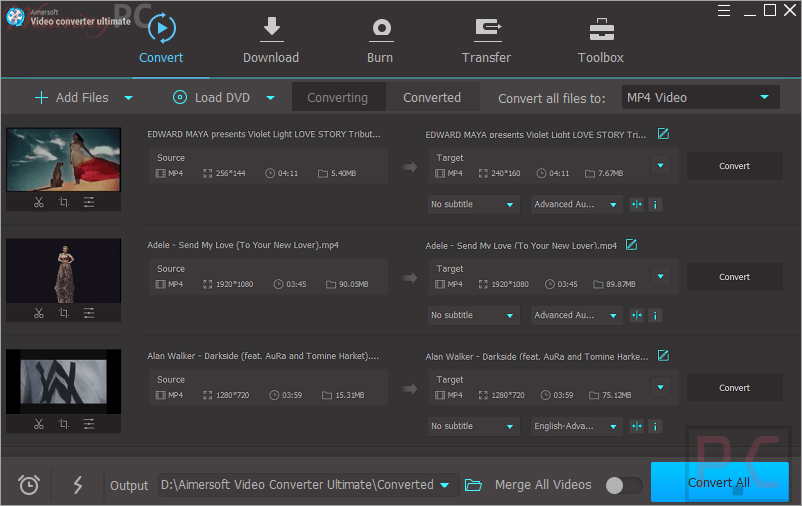802x506 pixels.
Task: Open the output folder icon
Action: click(x=473, y=485)
